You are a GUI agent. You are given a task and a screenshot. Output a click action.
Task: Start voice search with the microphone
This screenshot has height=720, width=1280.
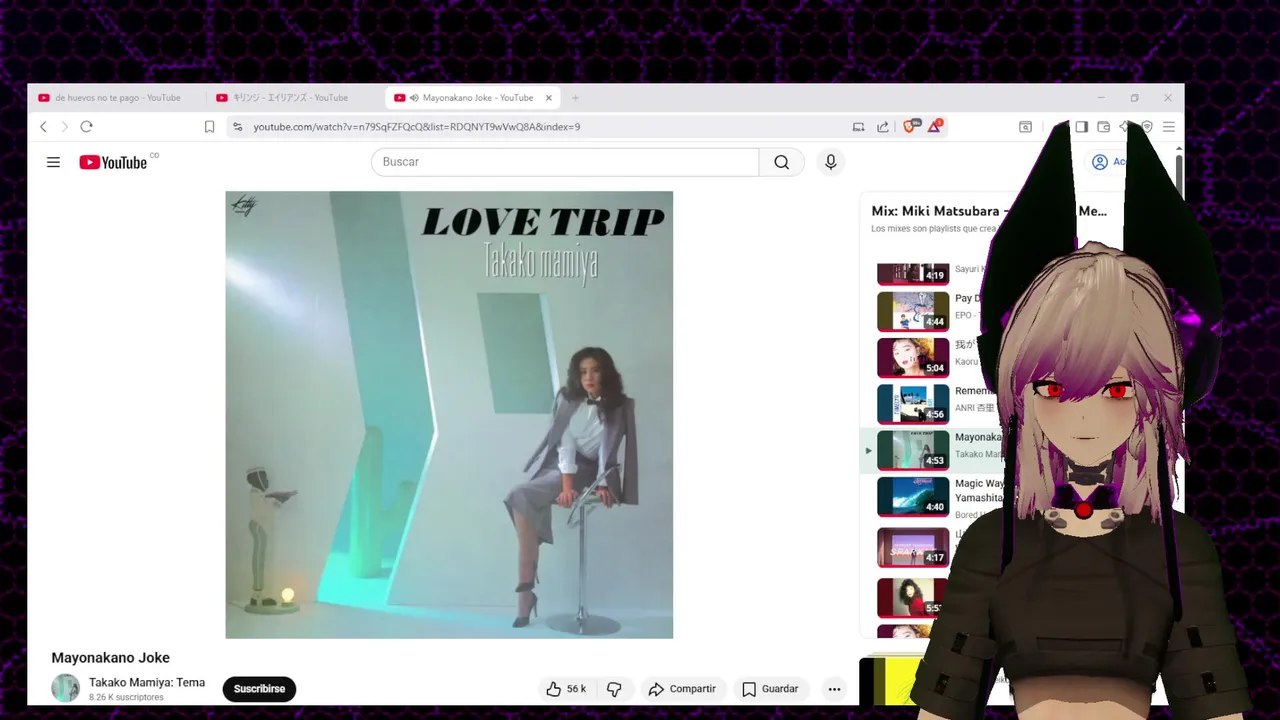point(831,162)
